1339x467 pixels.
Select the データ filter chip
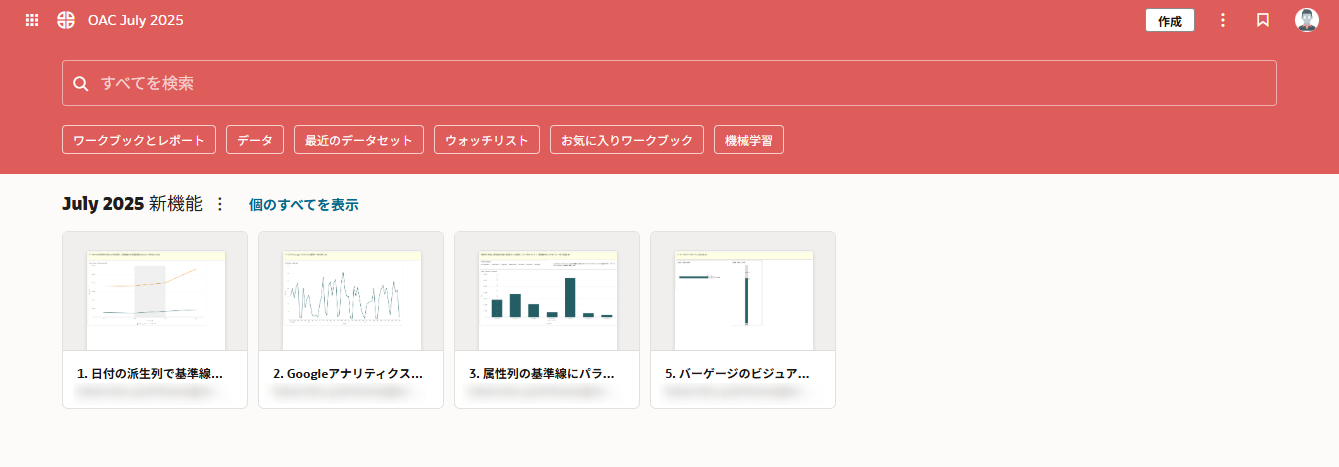[255, 140]
